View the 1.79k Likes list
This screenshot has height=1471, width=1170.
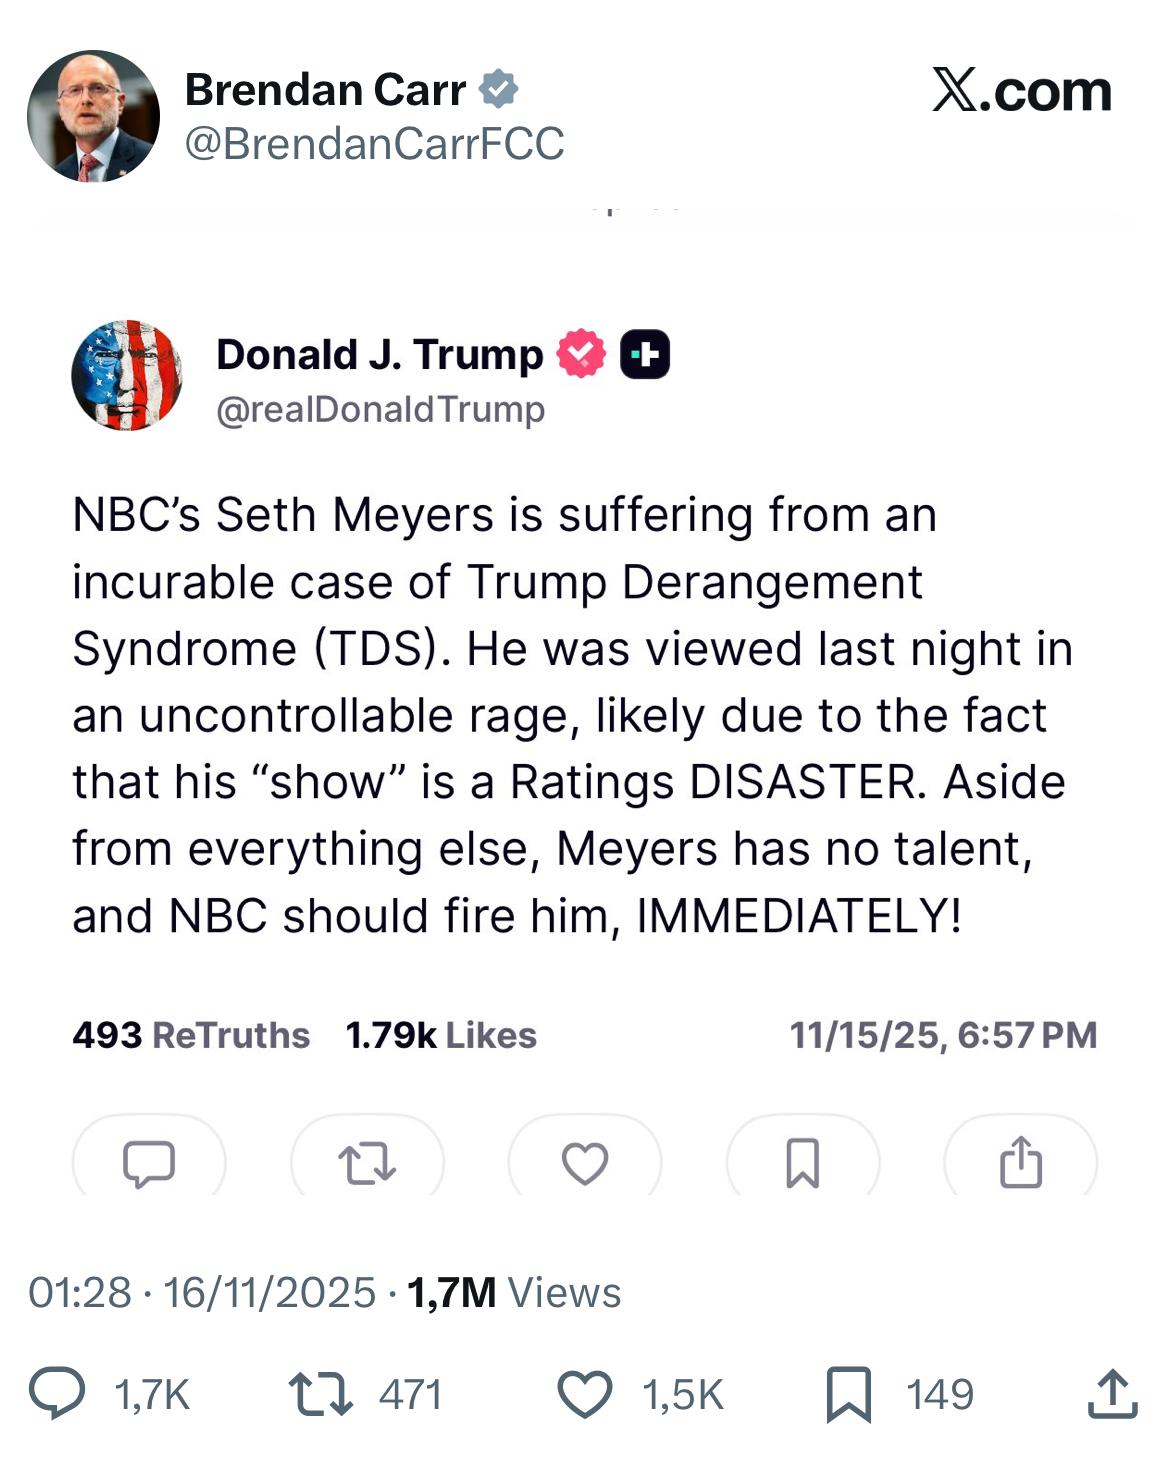440,1035
